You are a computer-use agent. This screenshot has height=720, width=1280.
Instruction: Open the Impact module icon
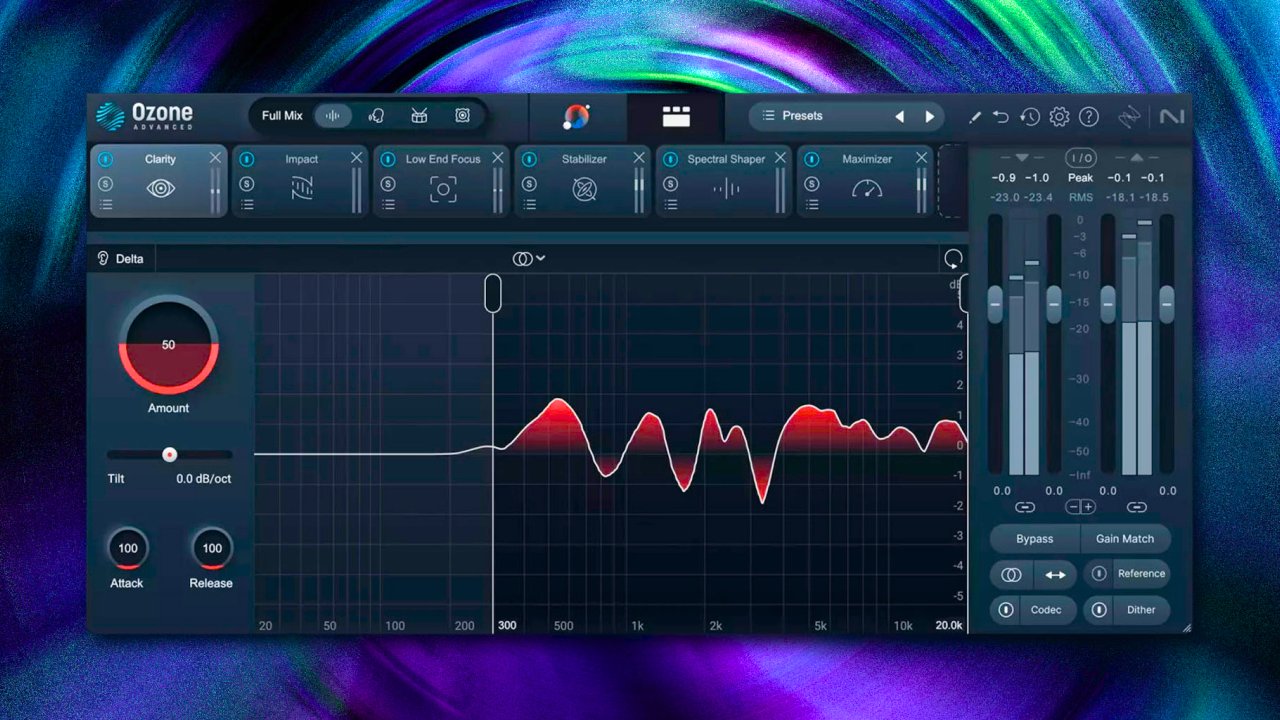(301, 188)
